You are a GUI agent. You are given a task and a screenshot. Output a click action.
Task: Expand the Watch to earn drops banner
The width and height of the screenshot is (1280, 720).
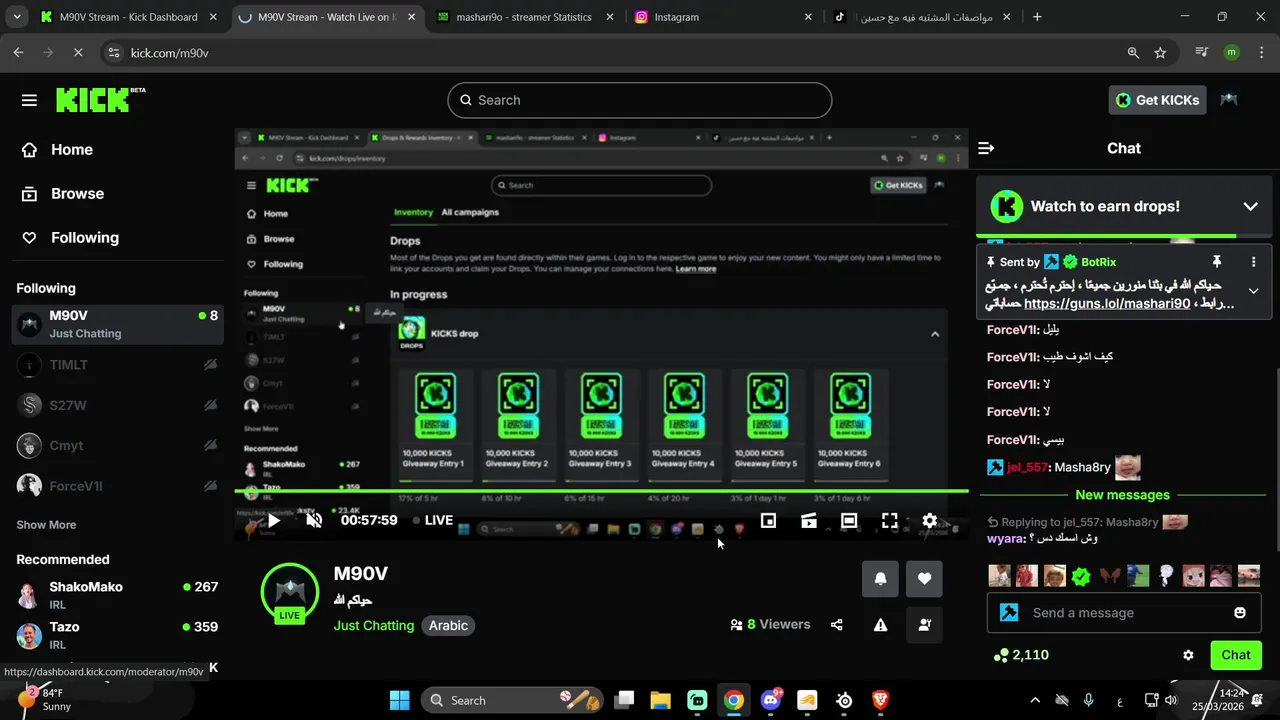pyautogui.click(x=1250, y=206)
